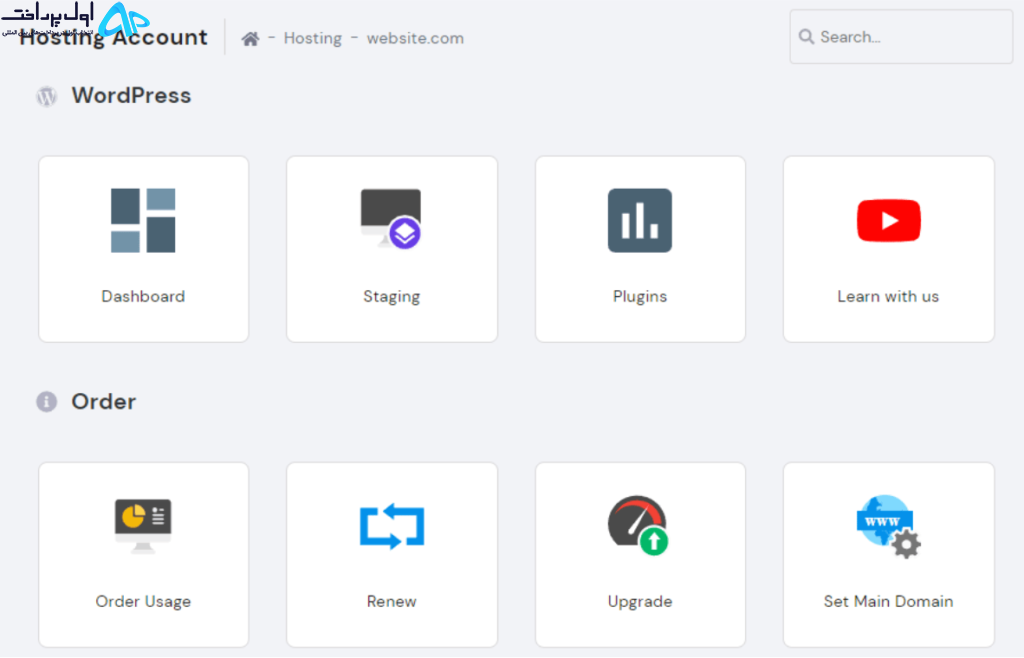1024x658 pixels.
Task: Click the Renew label text
Action: (391, 601)
